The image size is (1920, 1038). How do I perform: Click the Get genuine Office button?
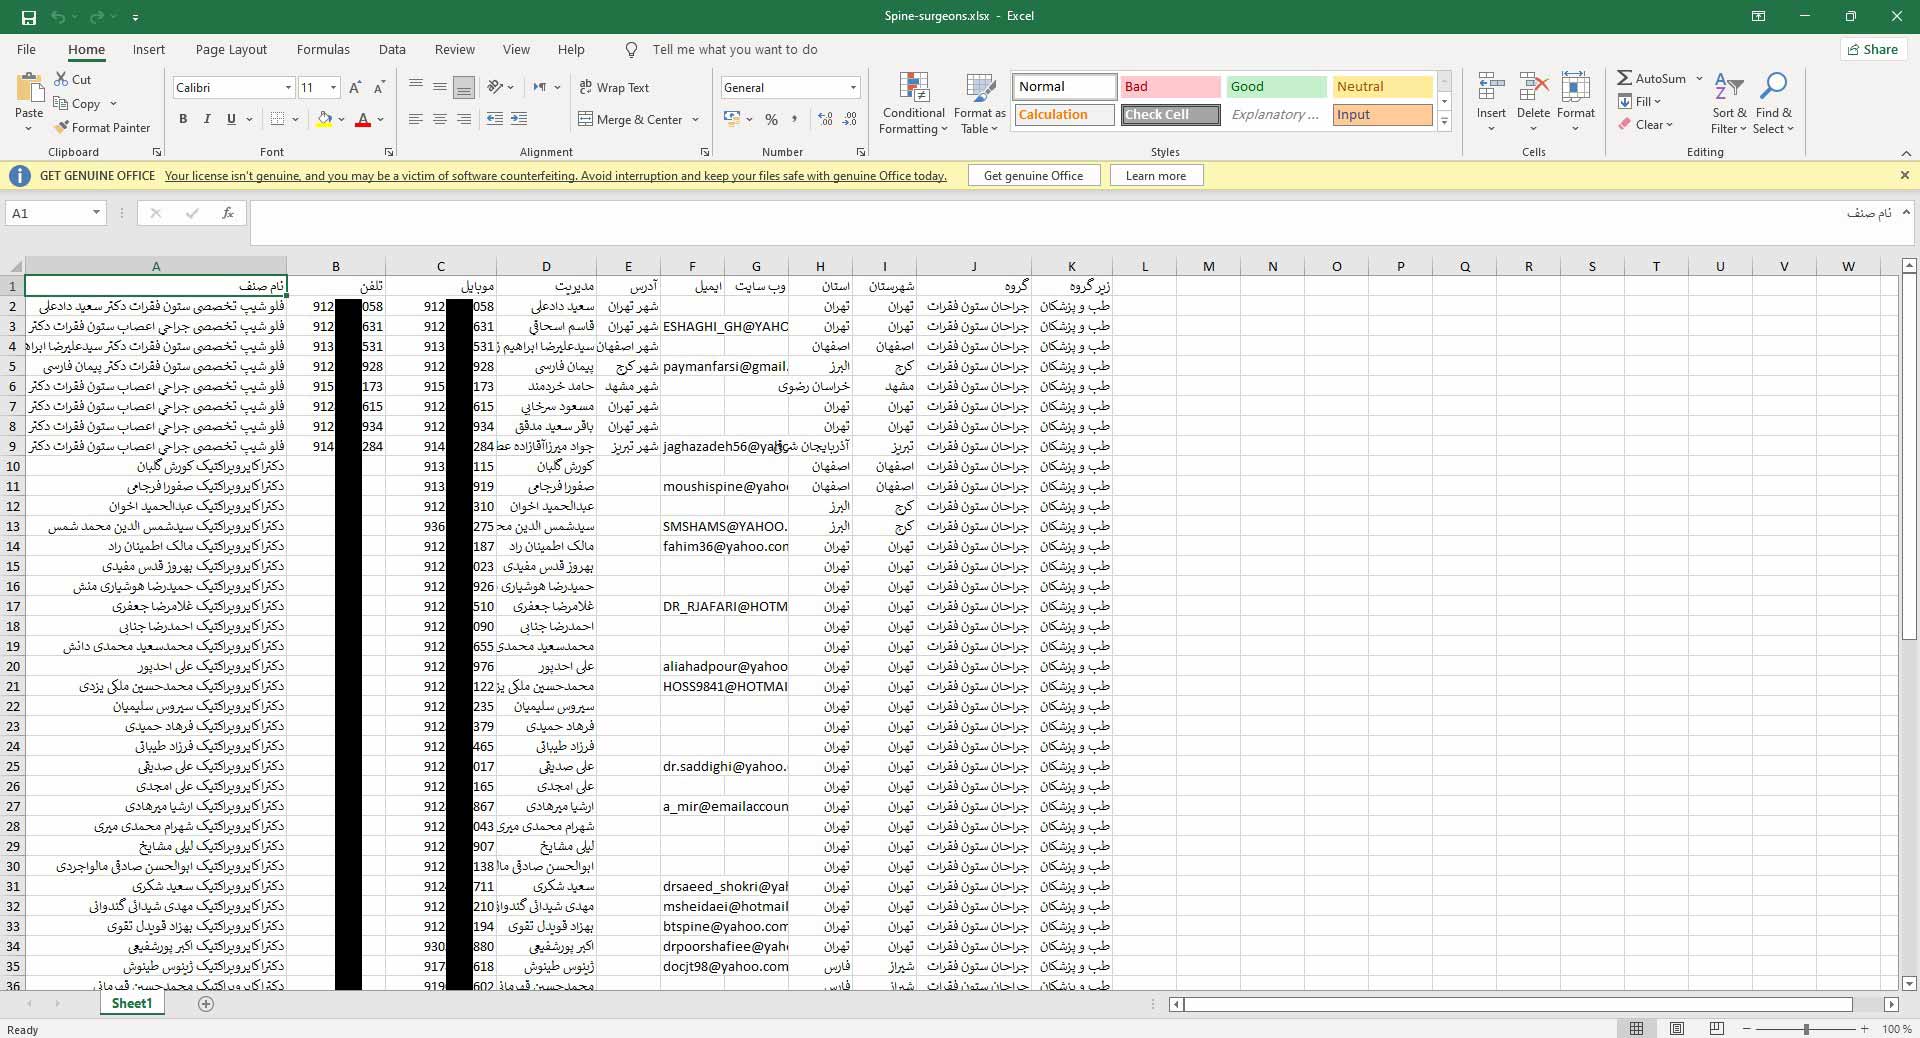(1033, 176)
